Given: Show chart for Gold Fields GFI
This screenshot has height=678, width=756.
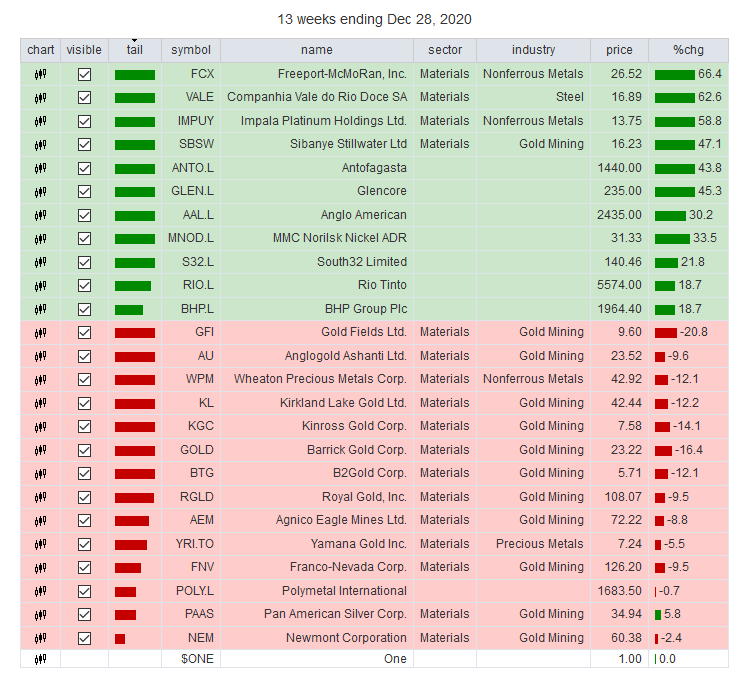Looking at the screenshot, I should click(x=40, y=333).
